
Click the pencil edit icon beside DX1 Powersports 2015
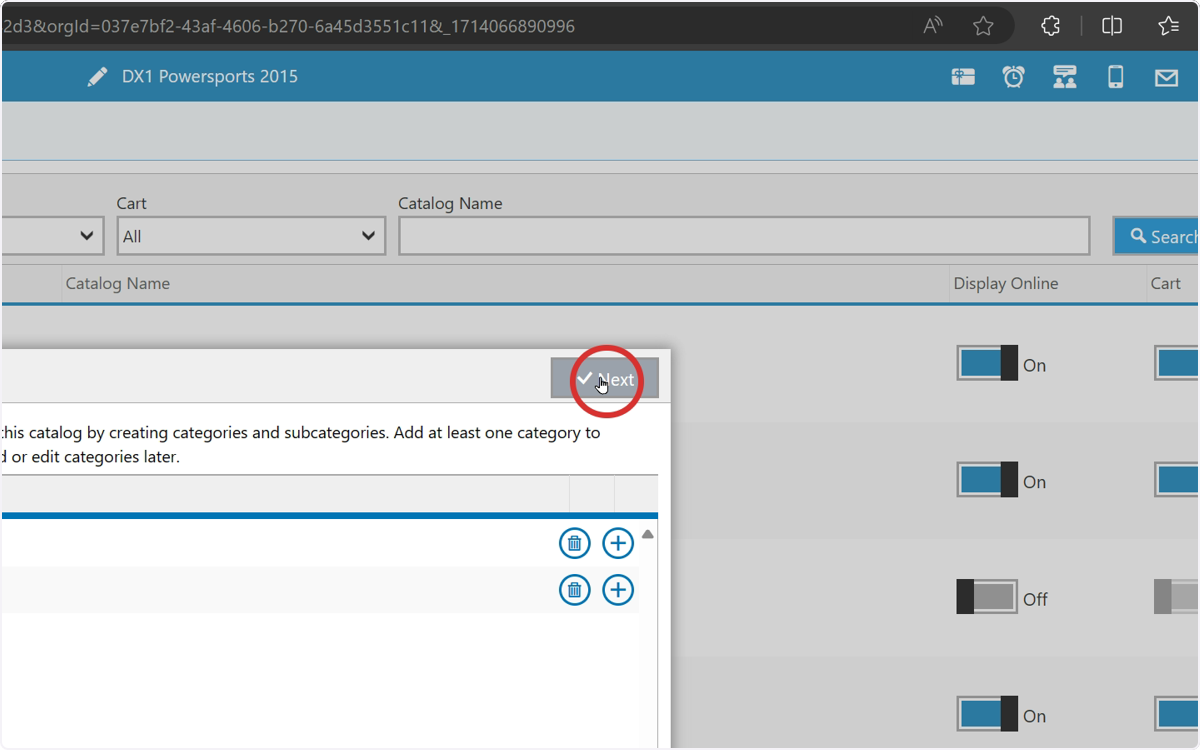(x=97, y=77)
